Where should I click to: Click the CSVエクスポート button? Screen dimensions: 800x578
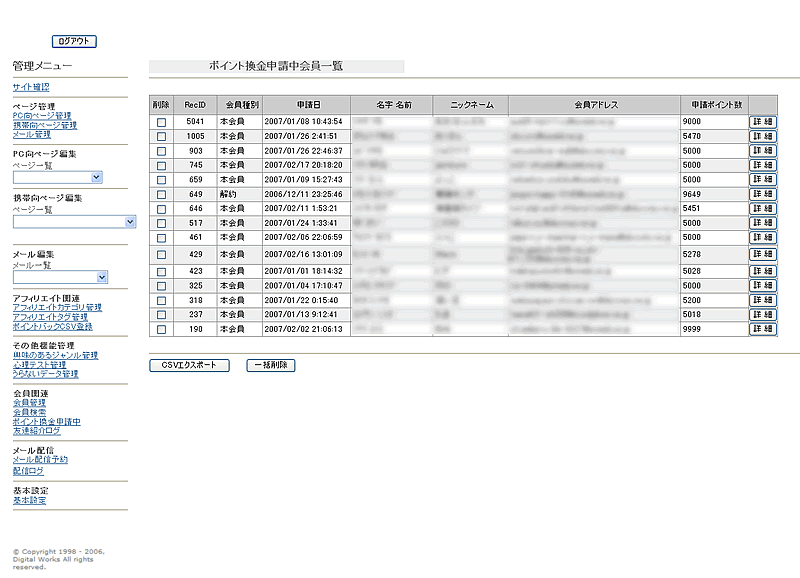click(189, 365)
